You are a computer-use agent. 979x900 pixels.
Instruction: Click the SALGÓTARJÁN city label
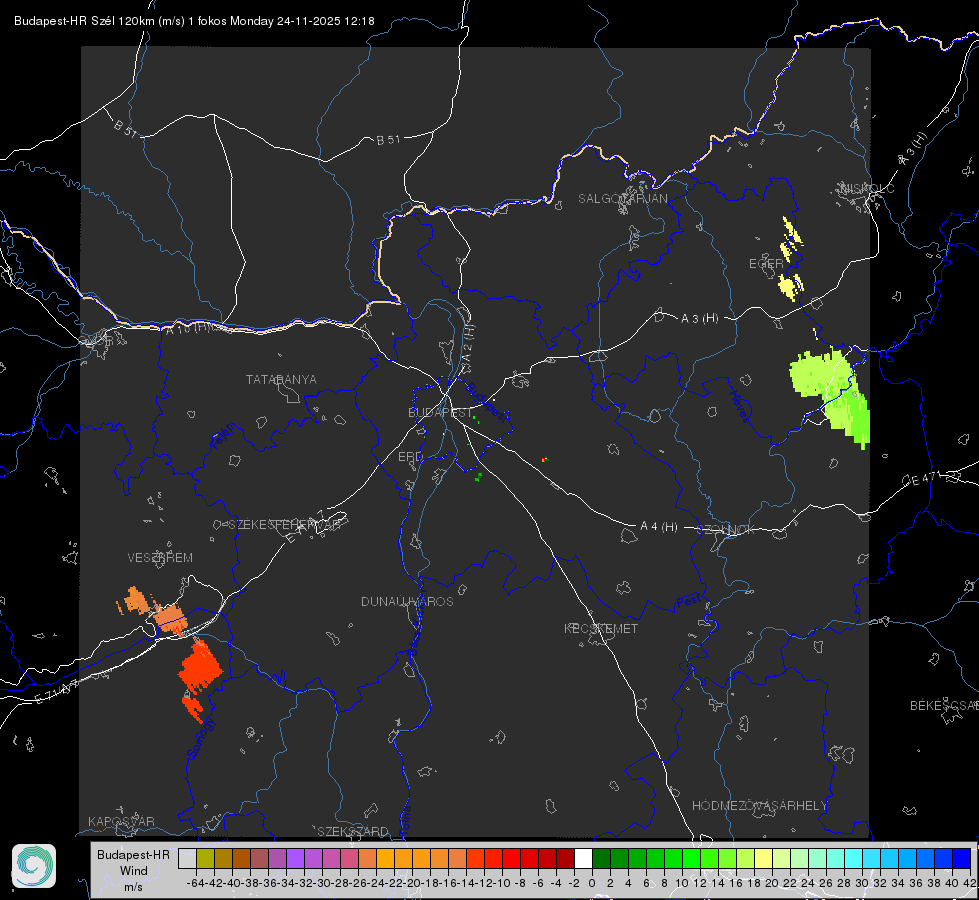click(622, 199)
